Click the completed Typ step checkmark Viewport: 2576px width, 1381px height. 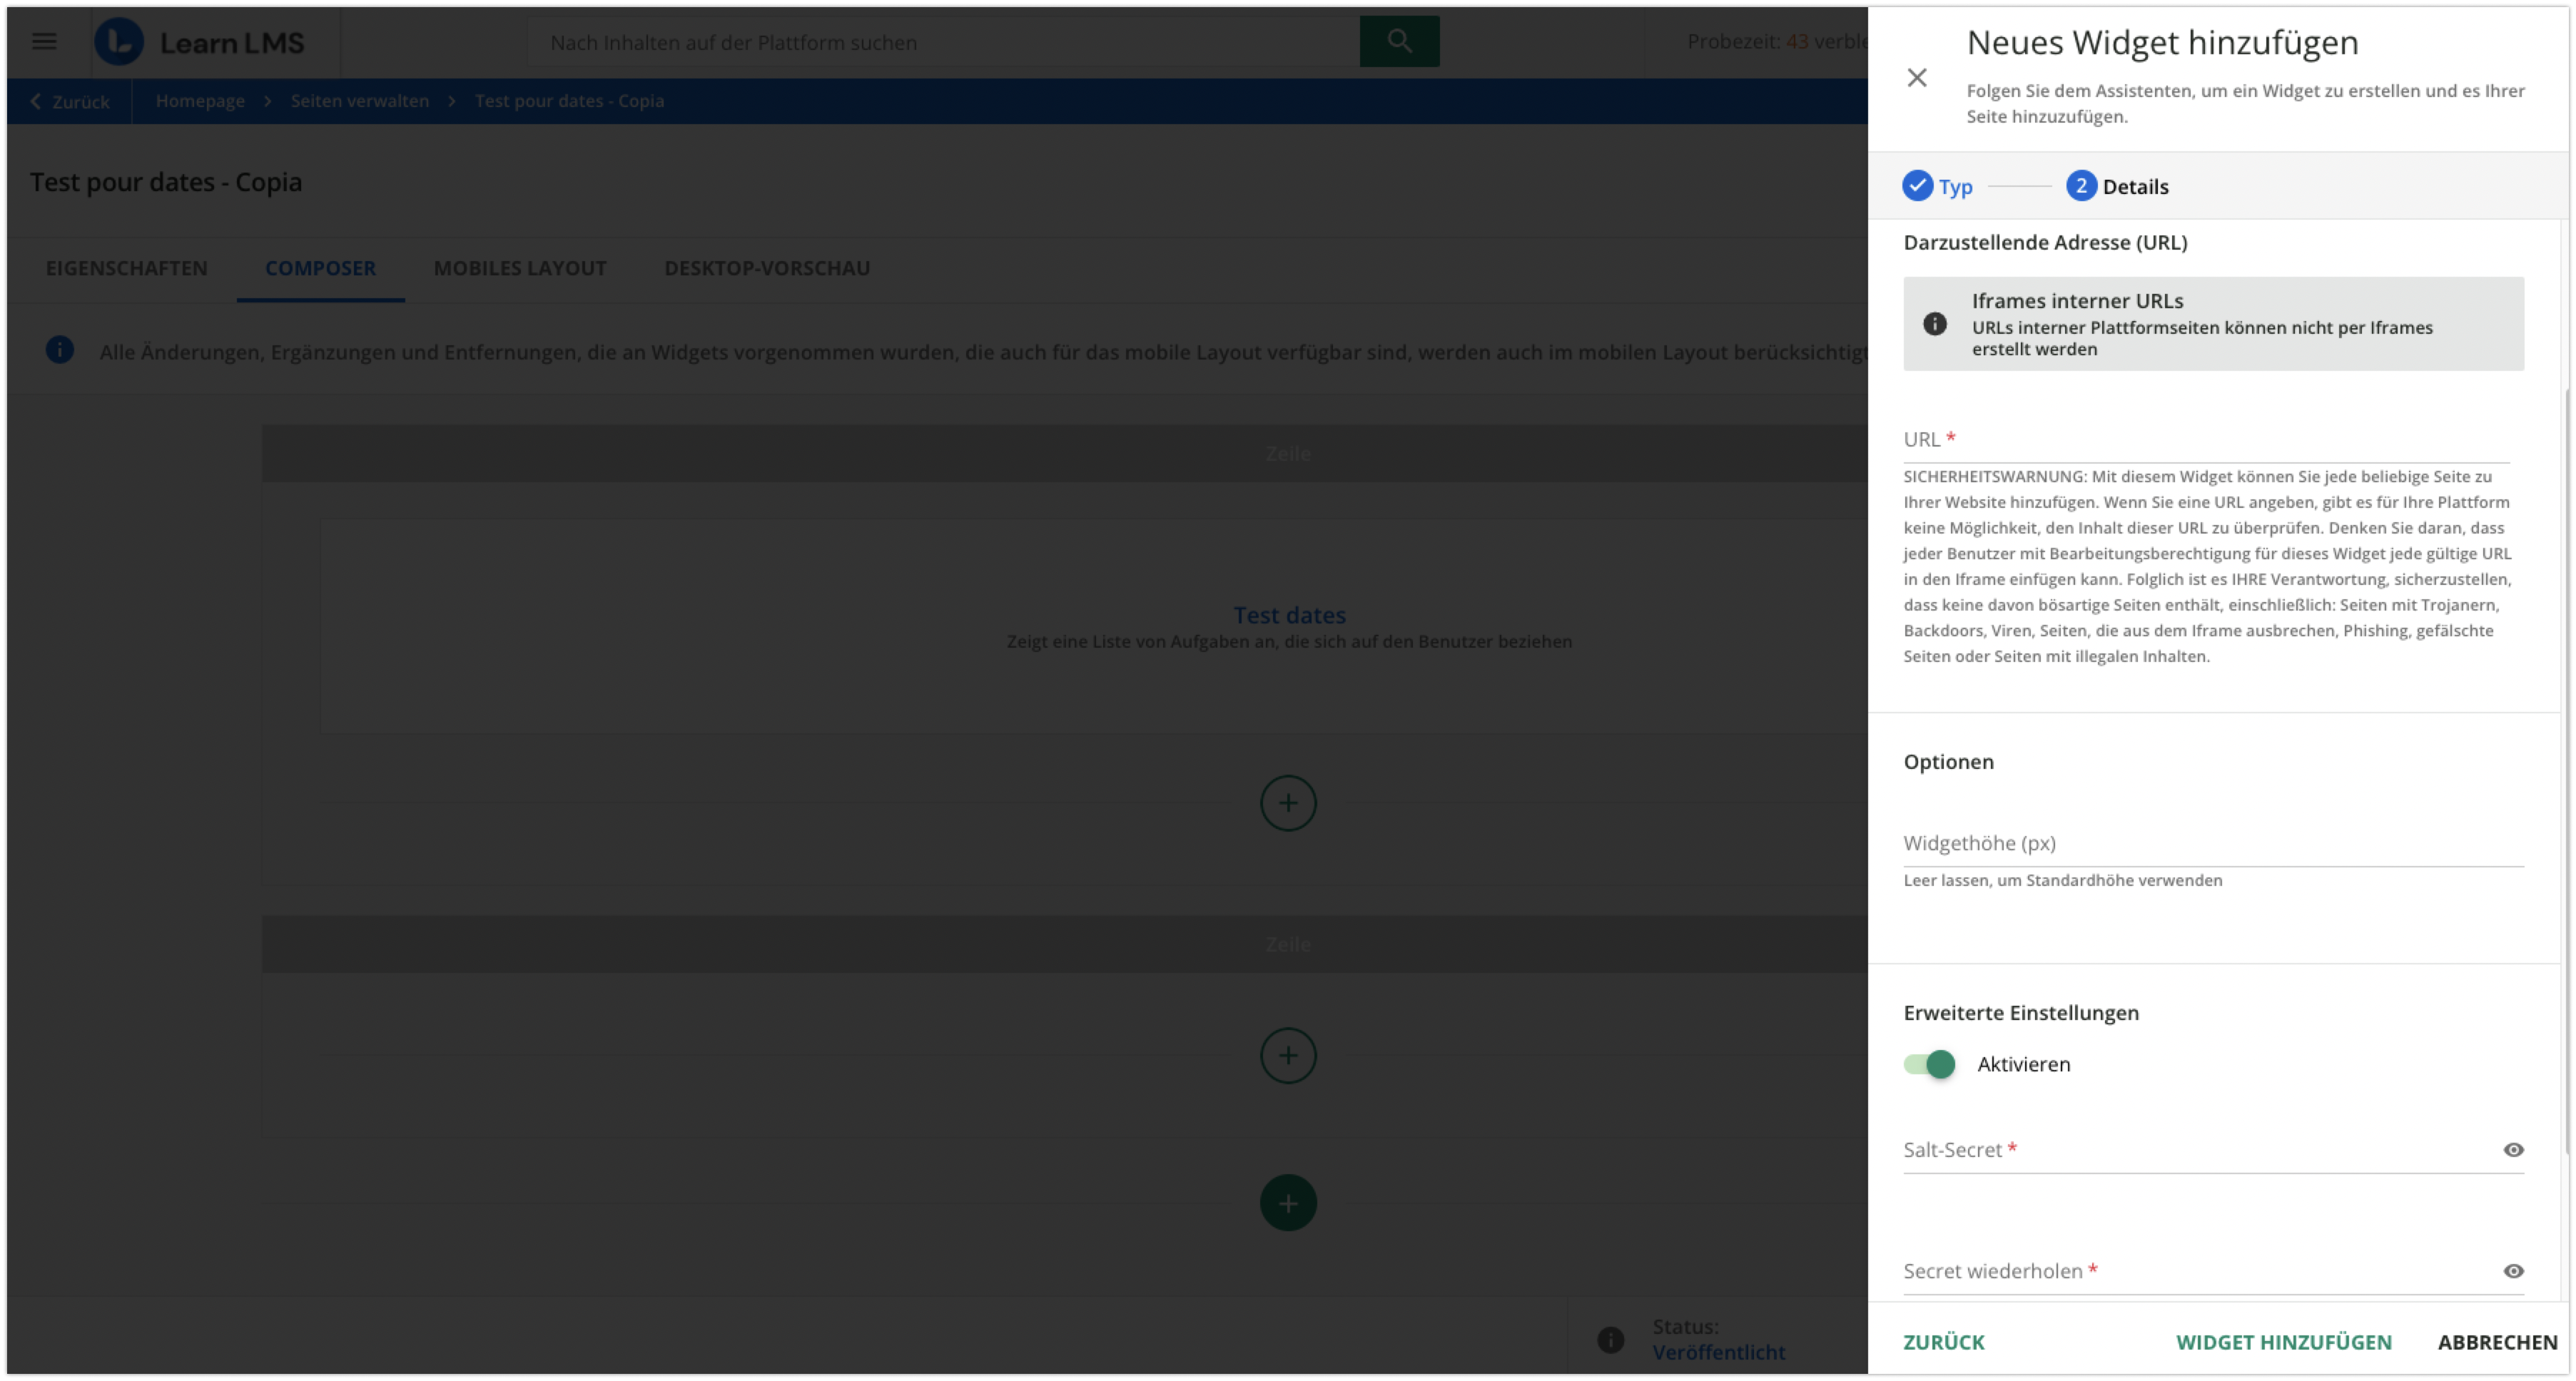click(x=1917, y=186)
